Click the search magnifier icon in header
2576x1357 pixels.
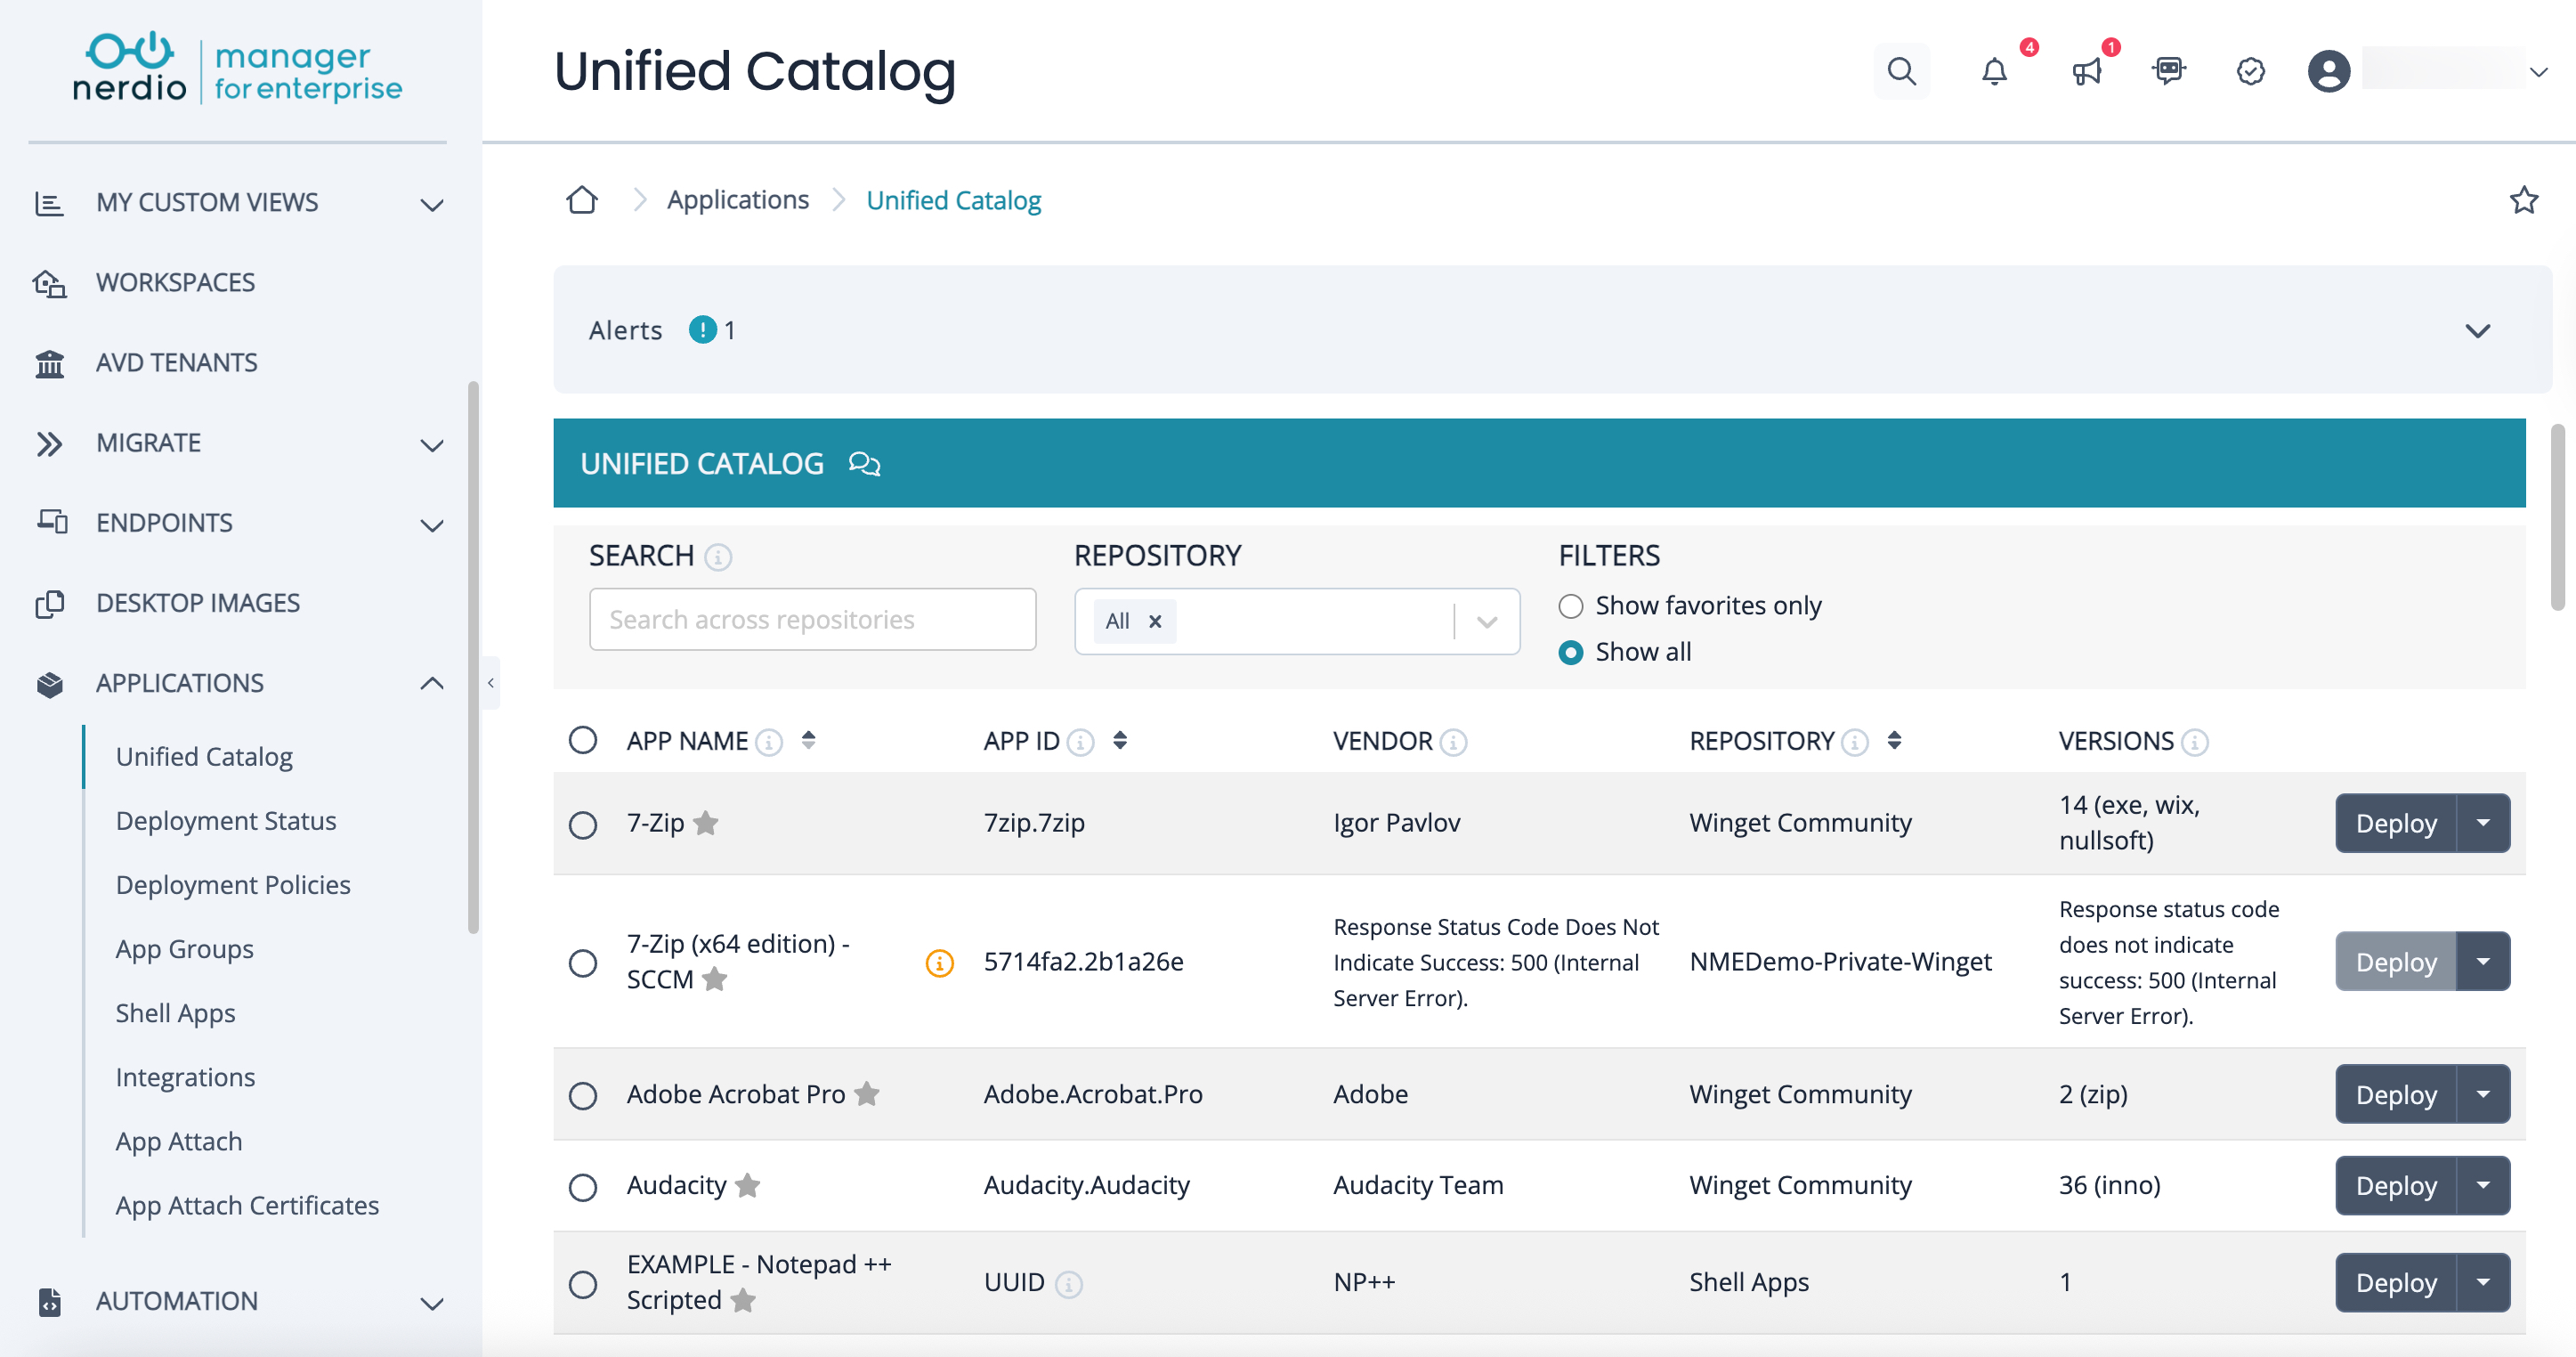[x=1901, y=71]
